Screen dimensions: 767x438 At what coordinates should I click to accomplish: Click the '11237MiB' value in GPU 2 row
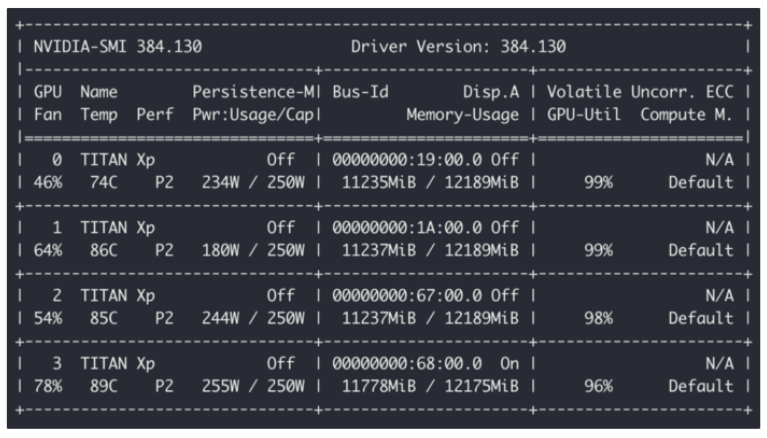click(x=379, y=319)
